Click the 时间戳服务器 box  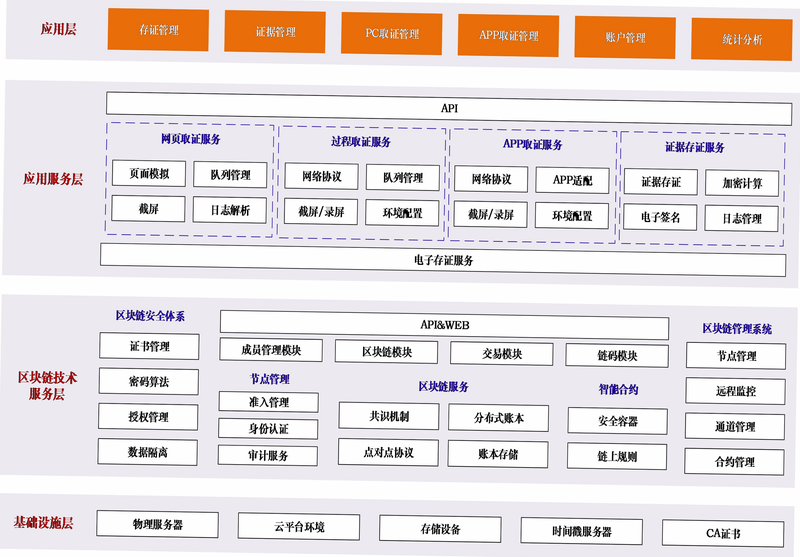[582, 531]
